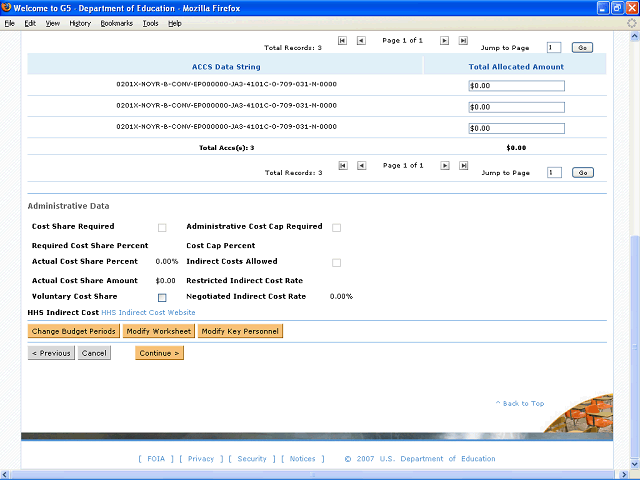
Task: Toggle the Voluntary Cost Share checkbox
Action: tap(162, 298)
